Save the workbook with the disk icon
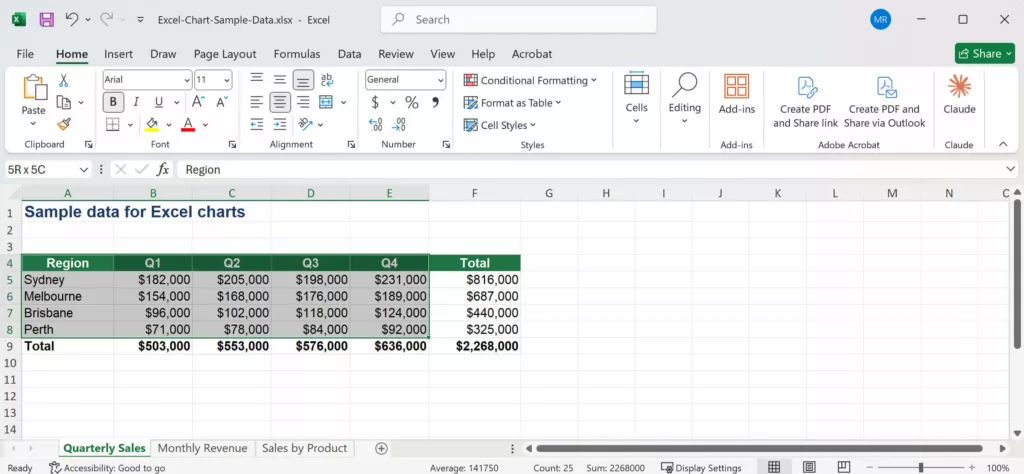The height and width of the screenshot is (474, 1024). coord(46,20)
